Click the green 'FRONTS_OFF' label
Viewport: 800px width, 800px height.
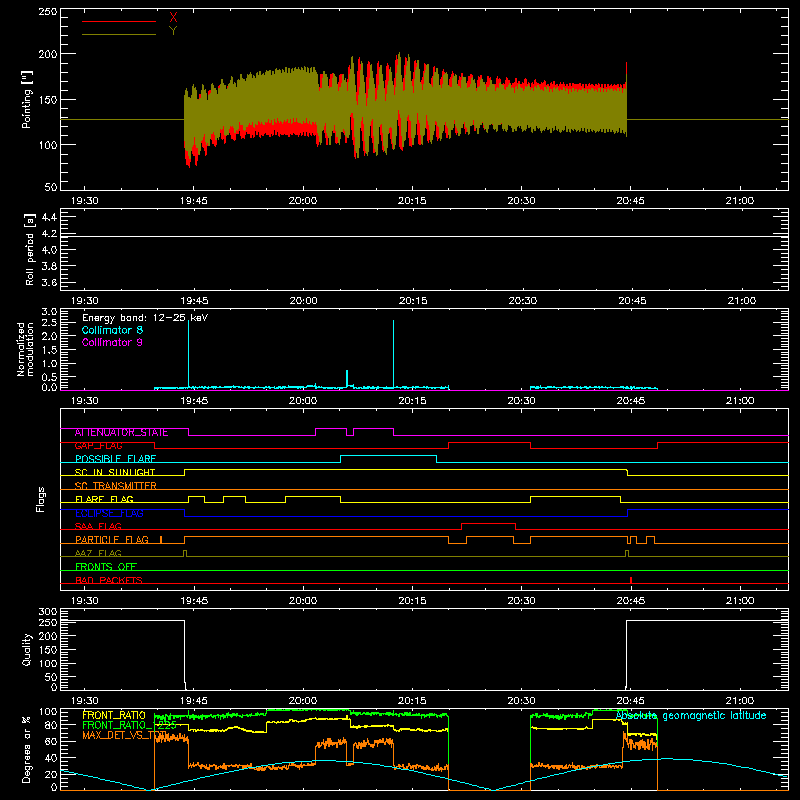pos(106,567)
